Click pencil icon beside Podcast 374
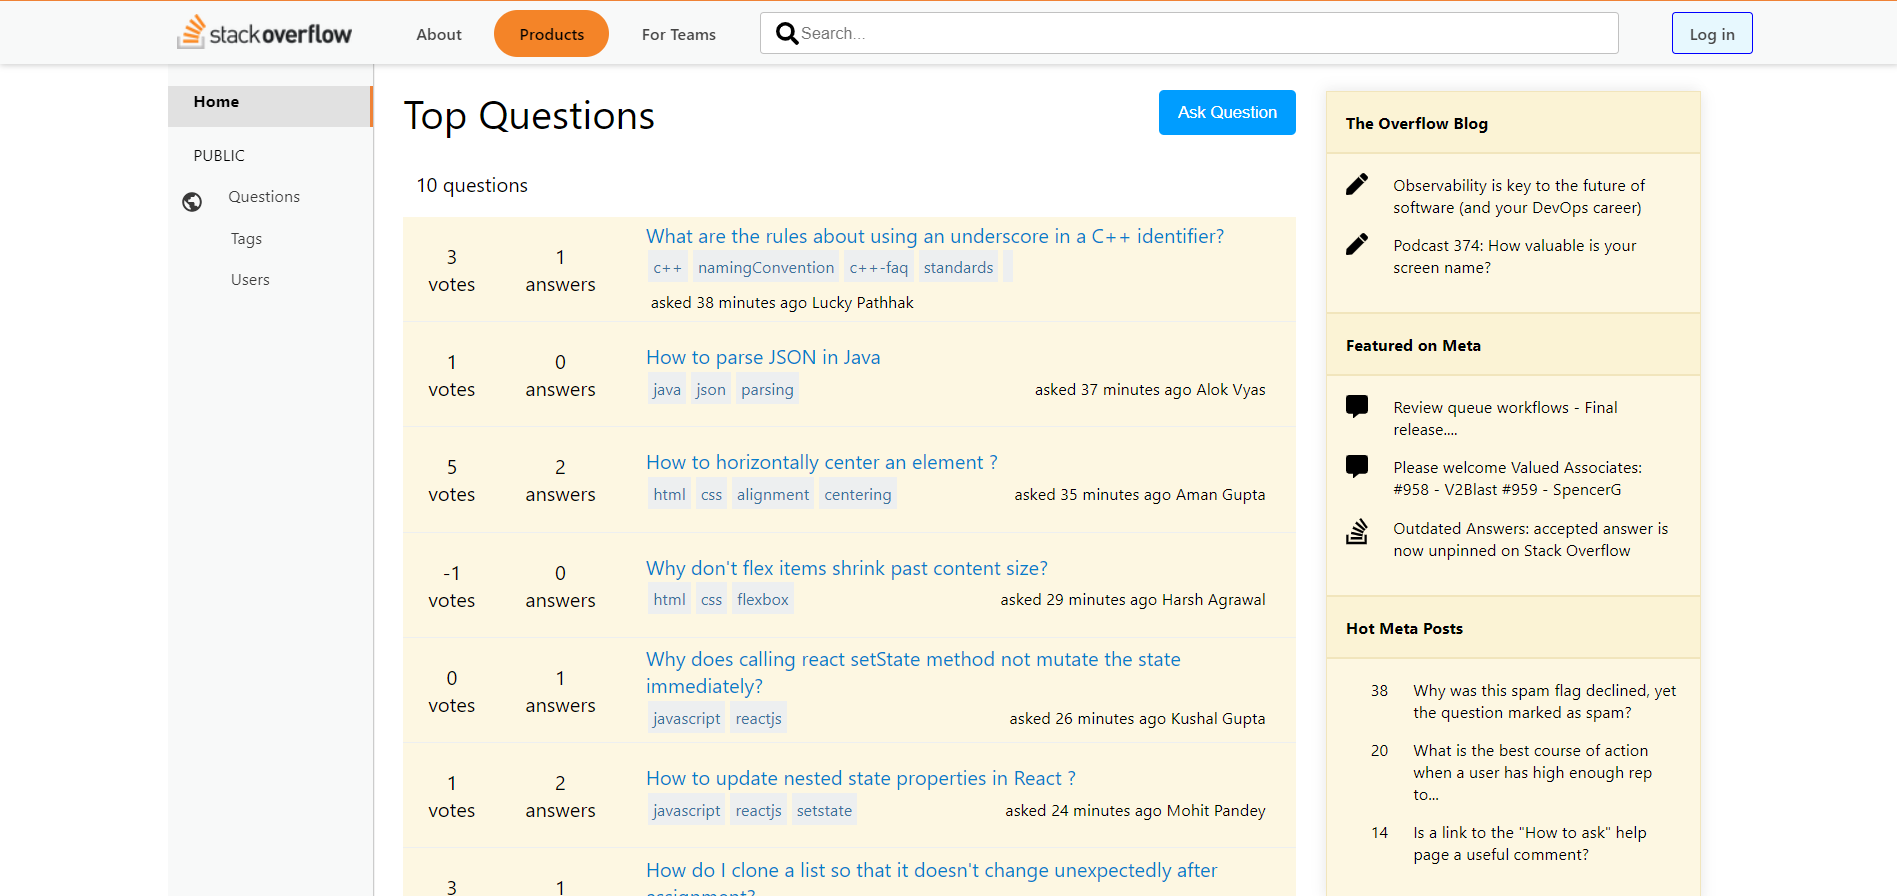The width and height of the screenshot is (1897, 896). (1357, 244)
